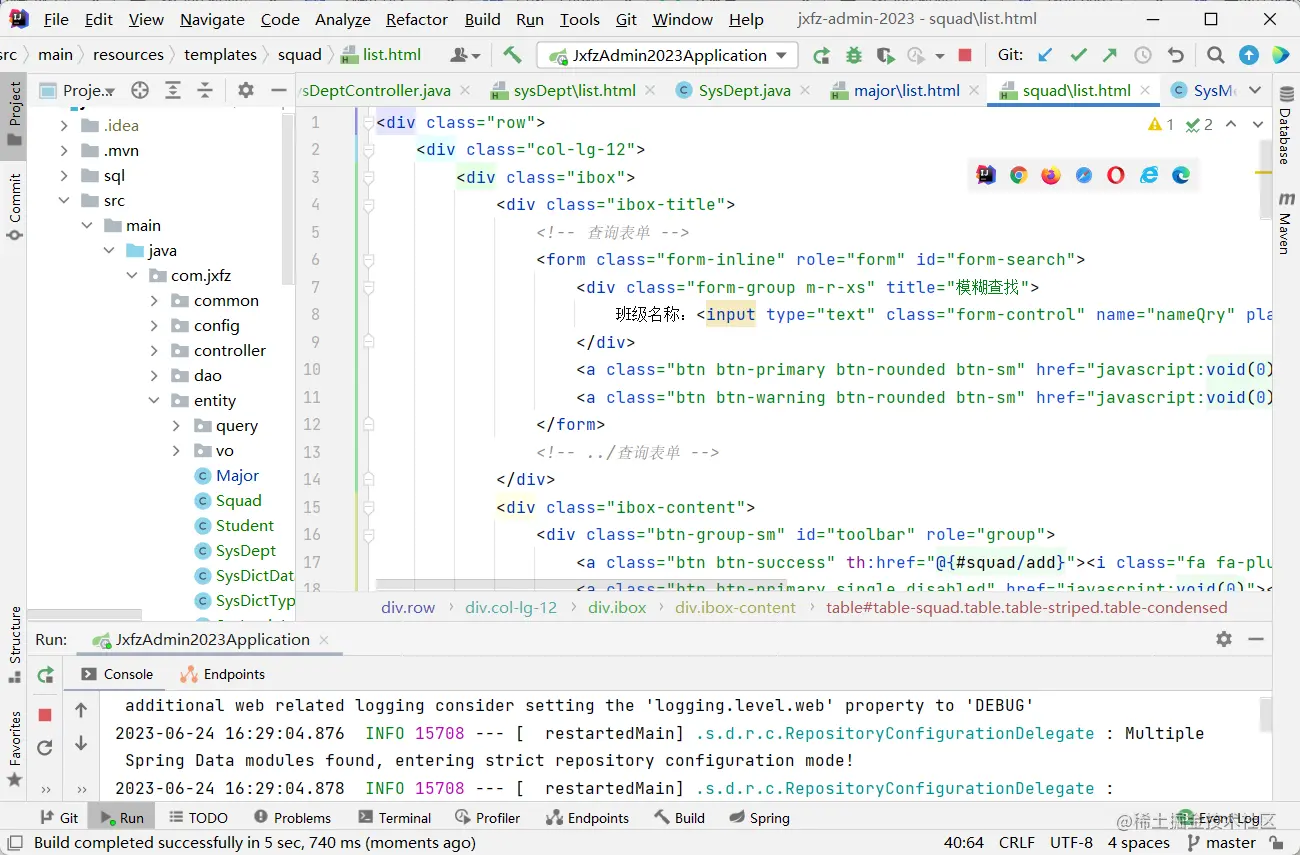Open Run configuration dropdown JxfzAdmin2023Application
Image resolution: width=1300 pixels, height=855 pixels.
667,56
